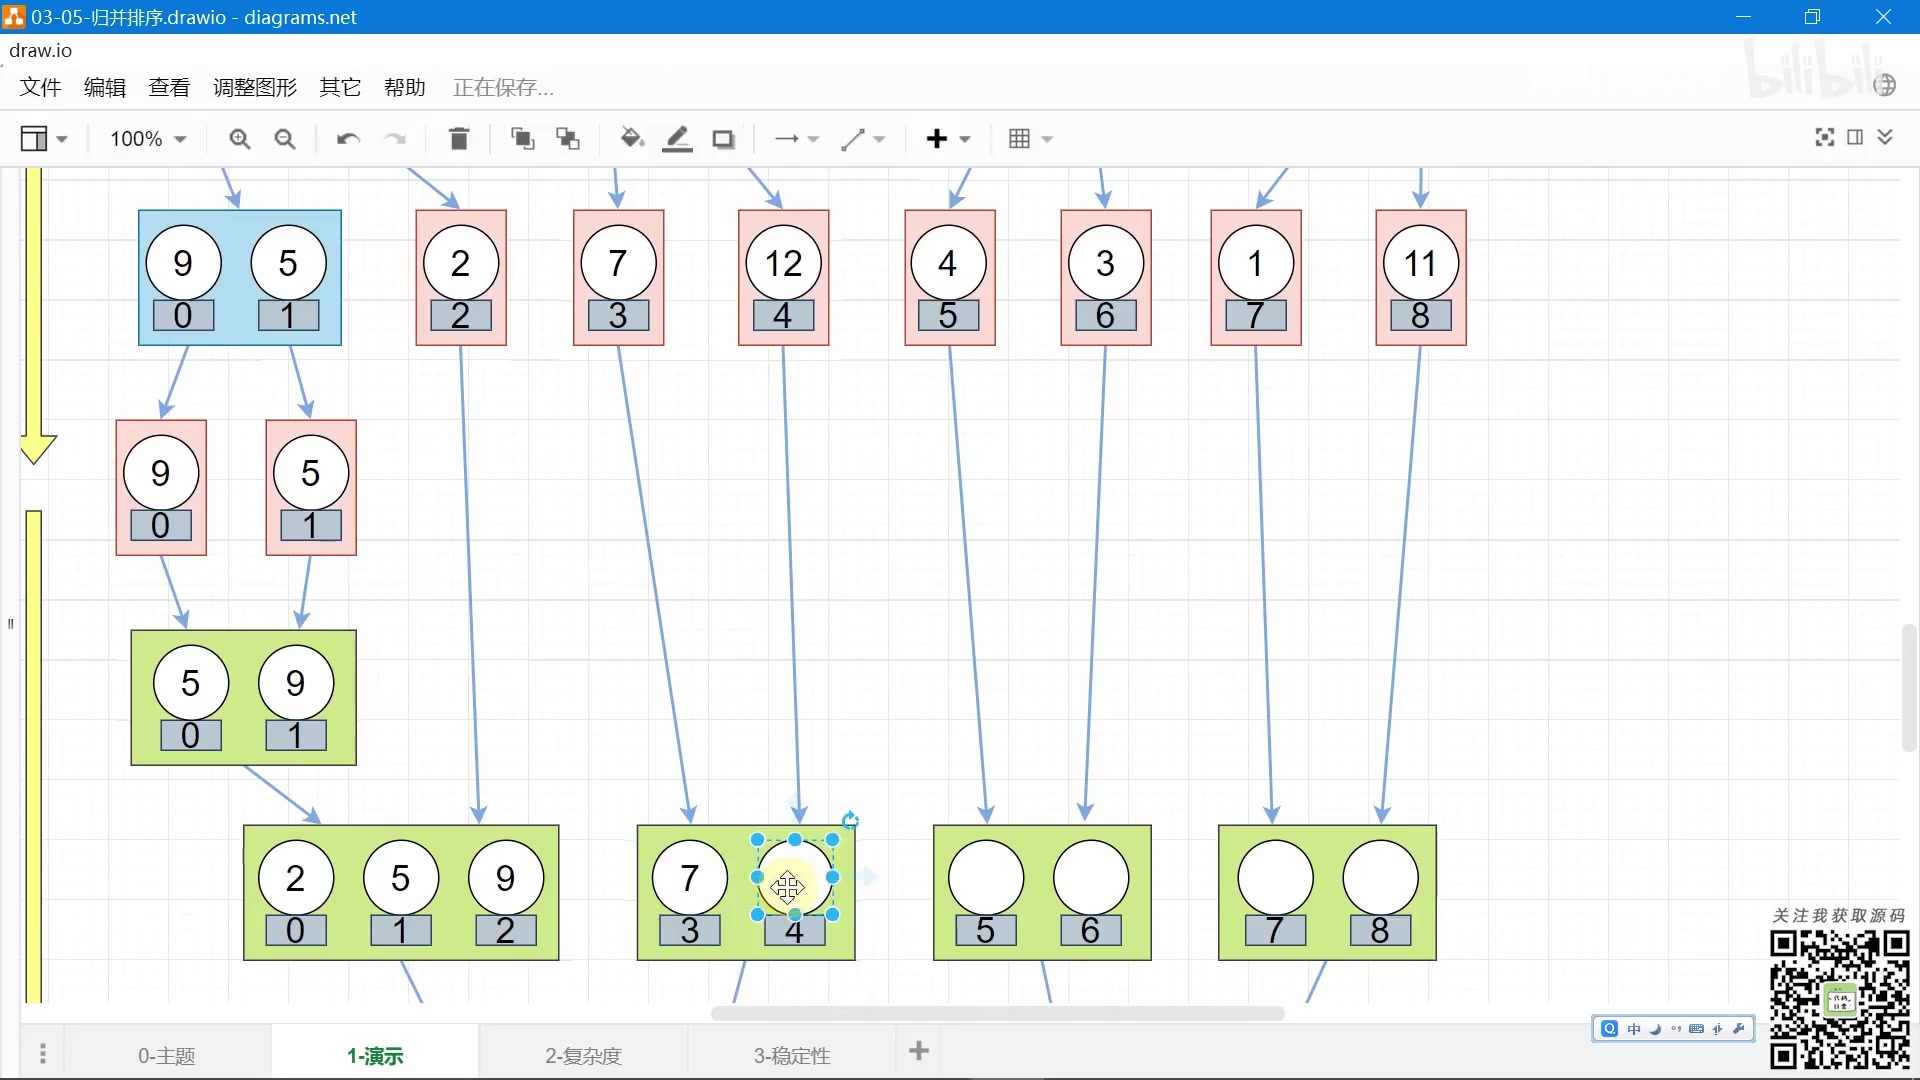Open the 100% zoom level dropdown
1920x1080 pixels.
click(x=148, y=139)
